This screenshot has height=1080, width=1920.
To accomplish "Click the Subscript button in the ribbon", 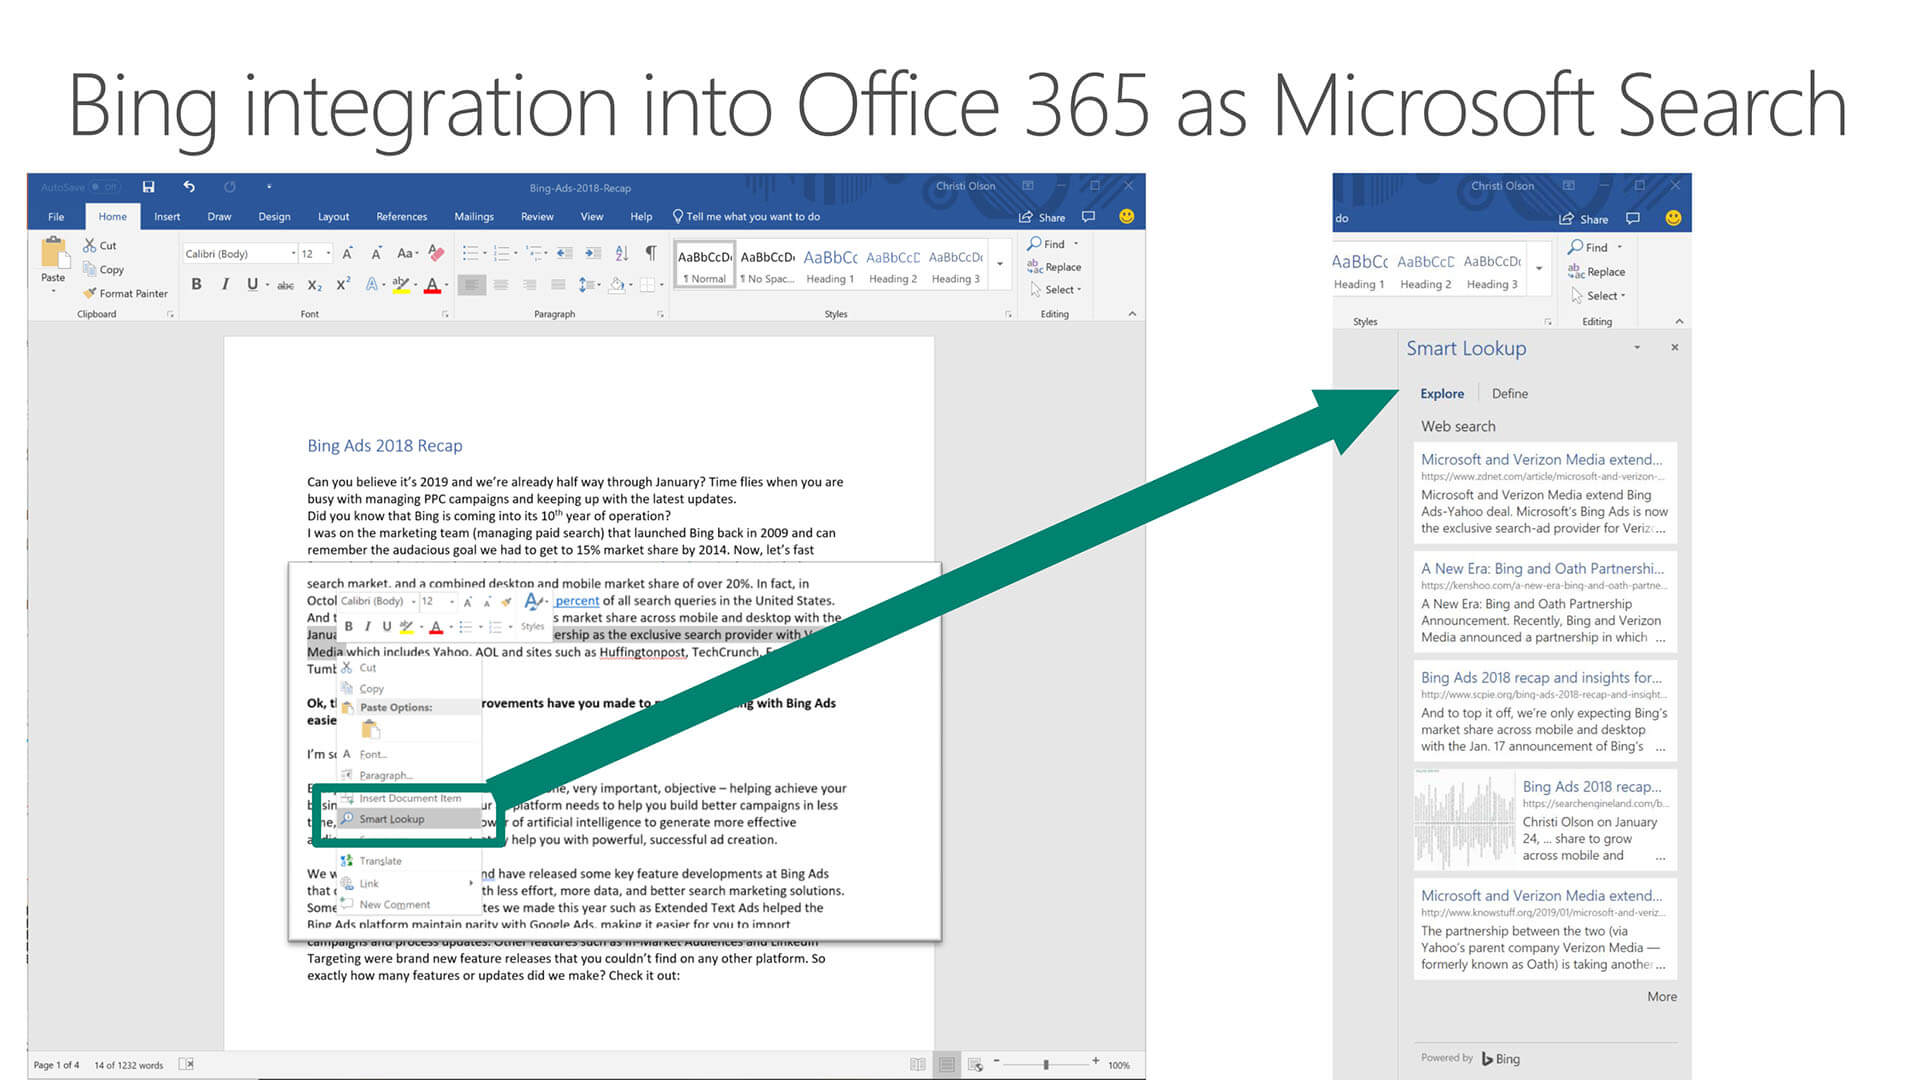I will pos(314,286).
